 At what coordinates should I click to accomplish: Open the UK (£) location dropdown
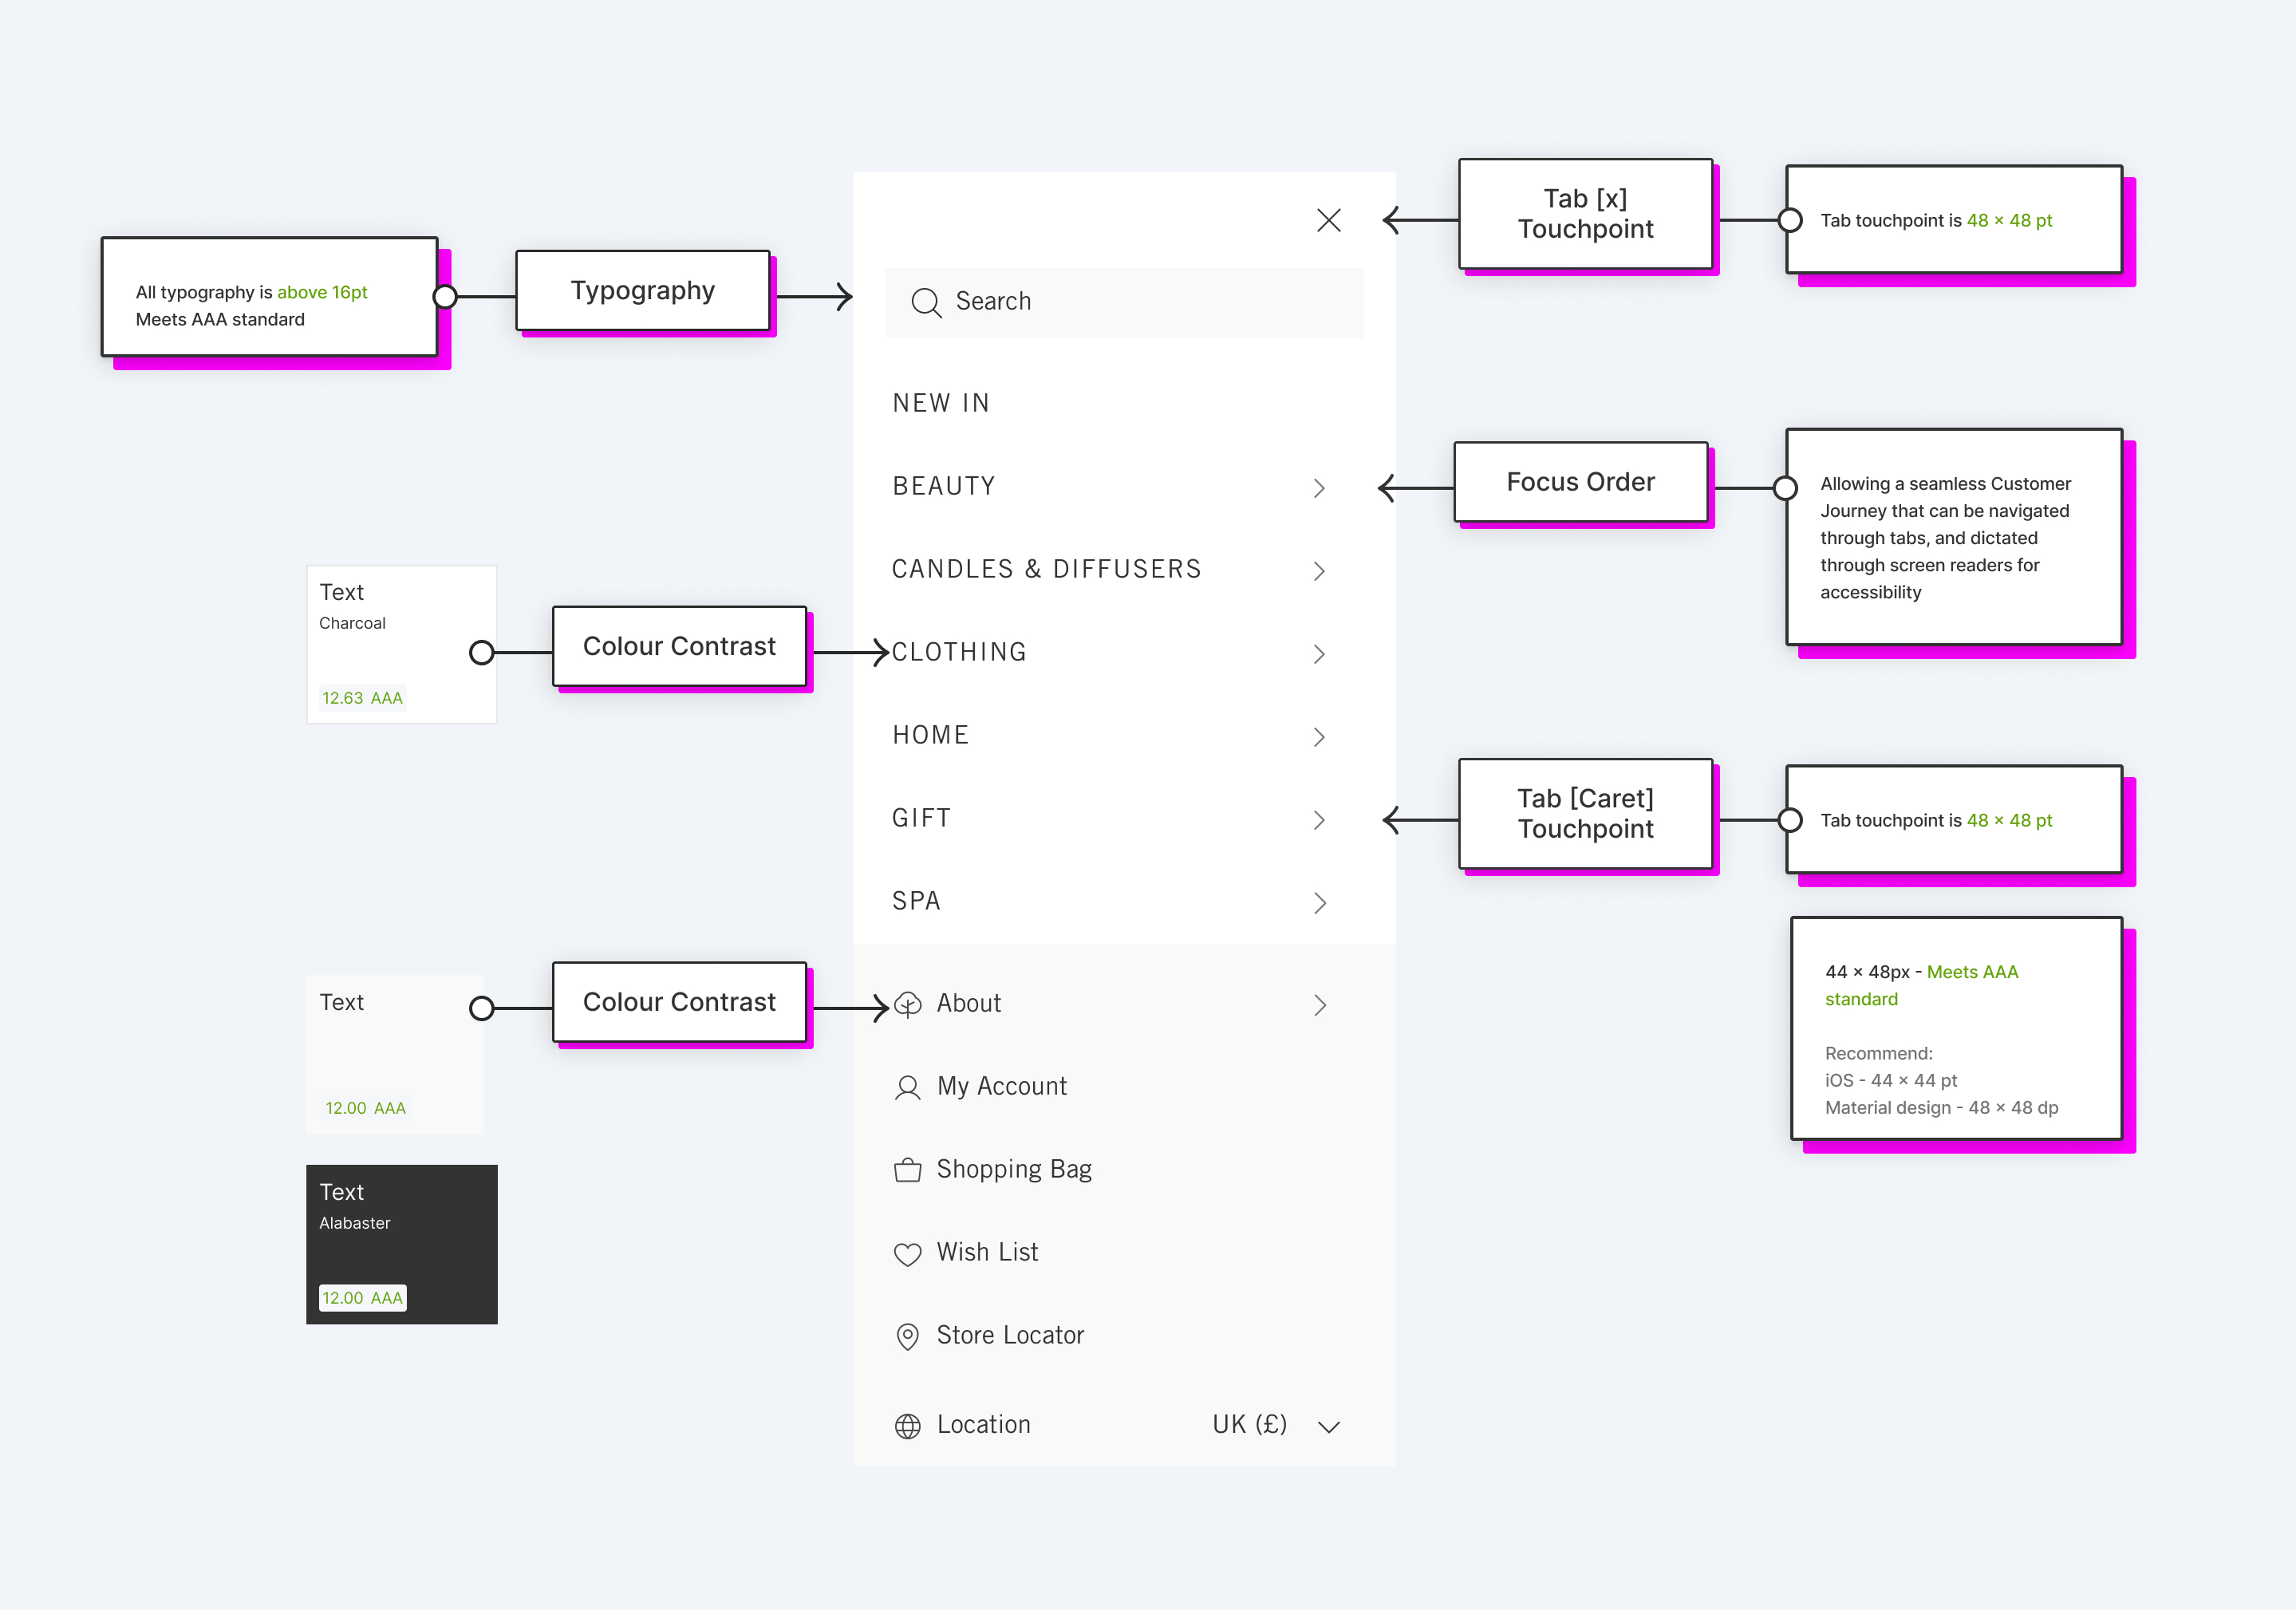tap(1329, 1426)
